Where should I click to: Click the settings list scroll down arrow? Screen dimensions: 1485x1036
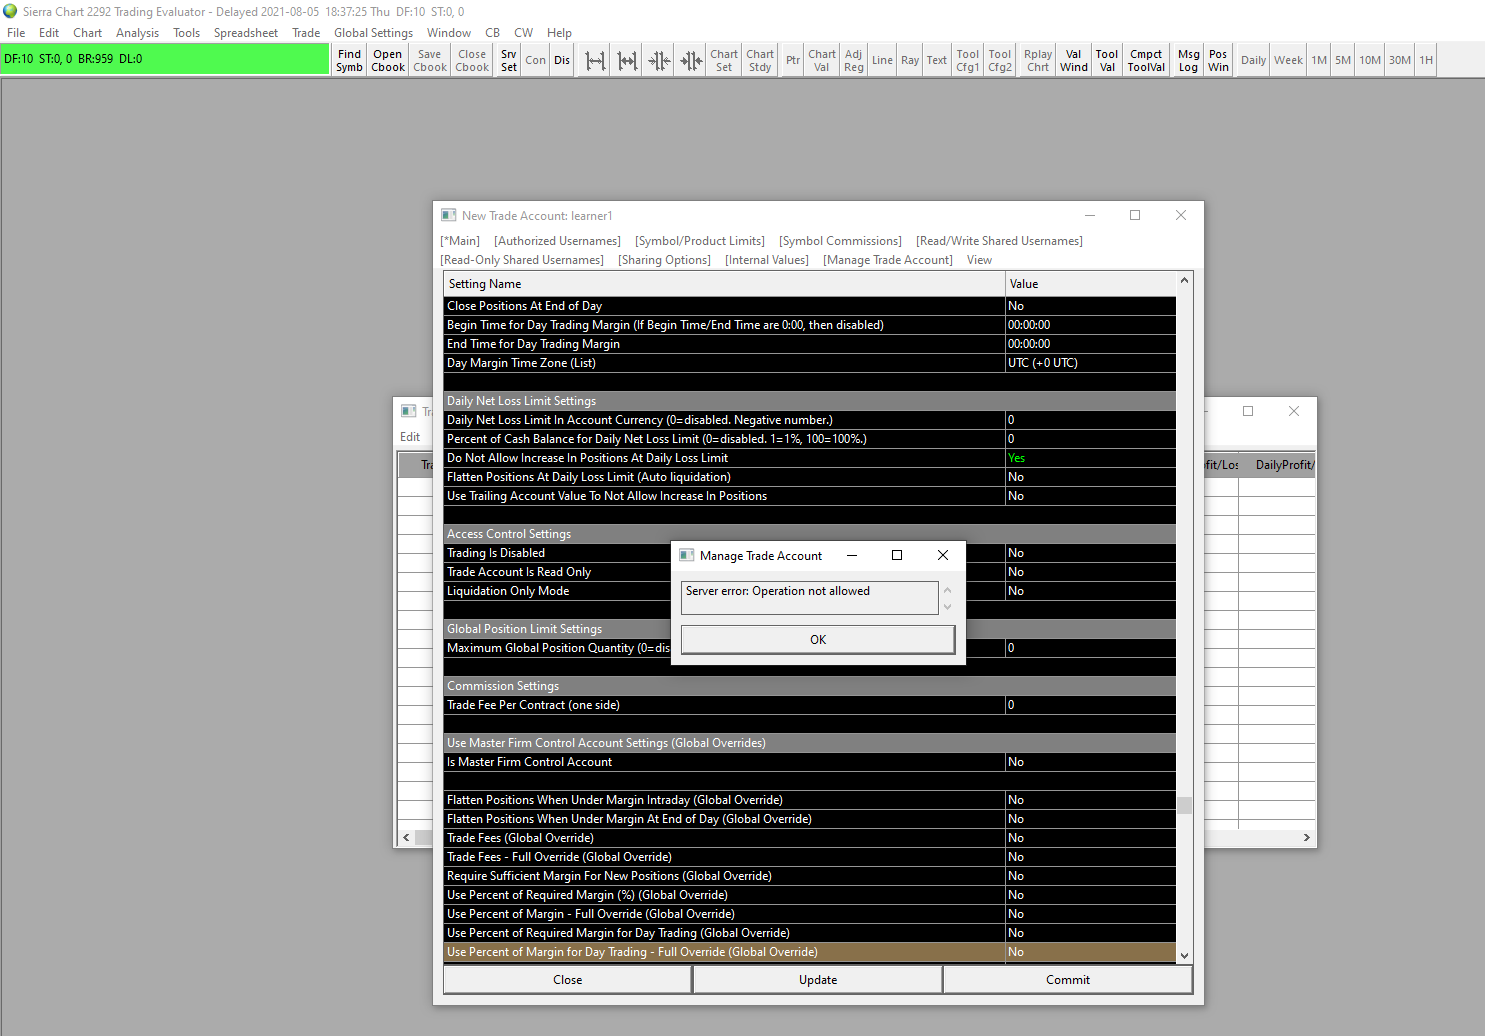(x=1184, y=956)
